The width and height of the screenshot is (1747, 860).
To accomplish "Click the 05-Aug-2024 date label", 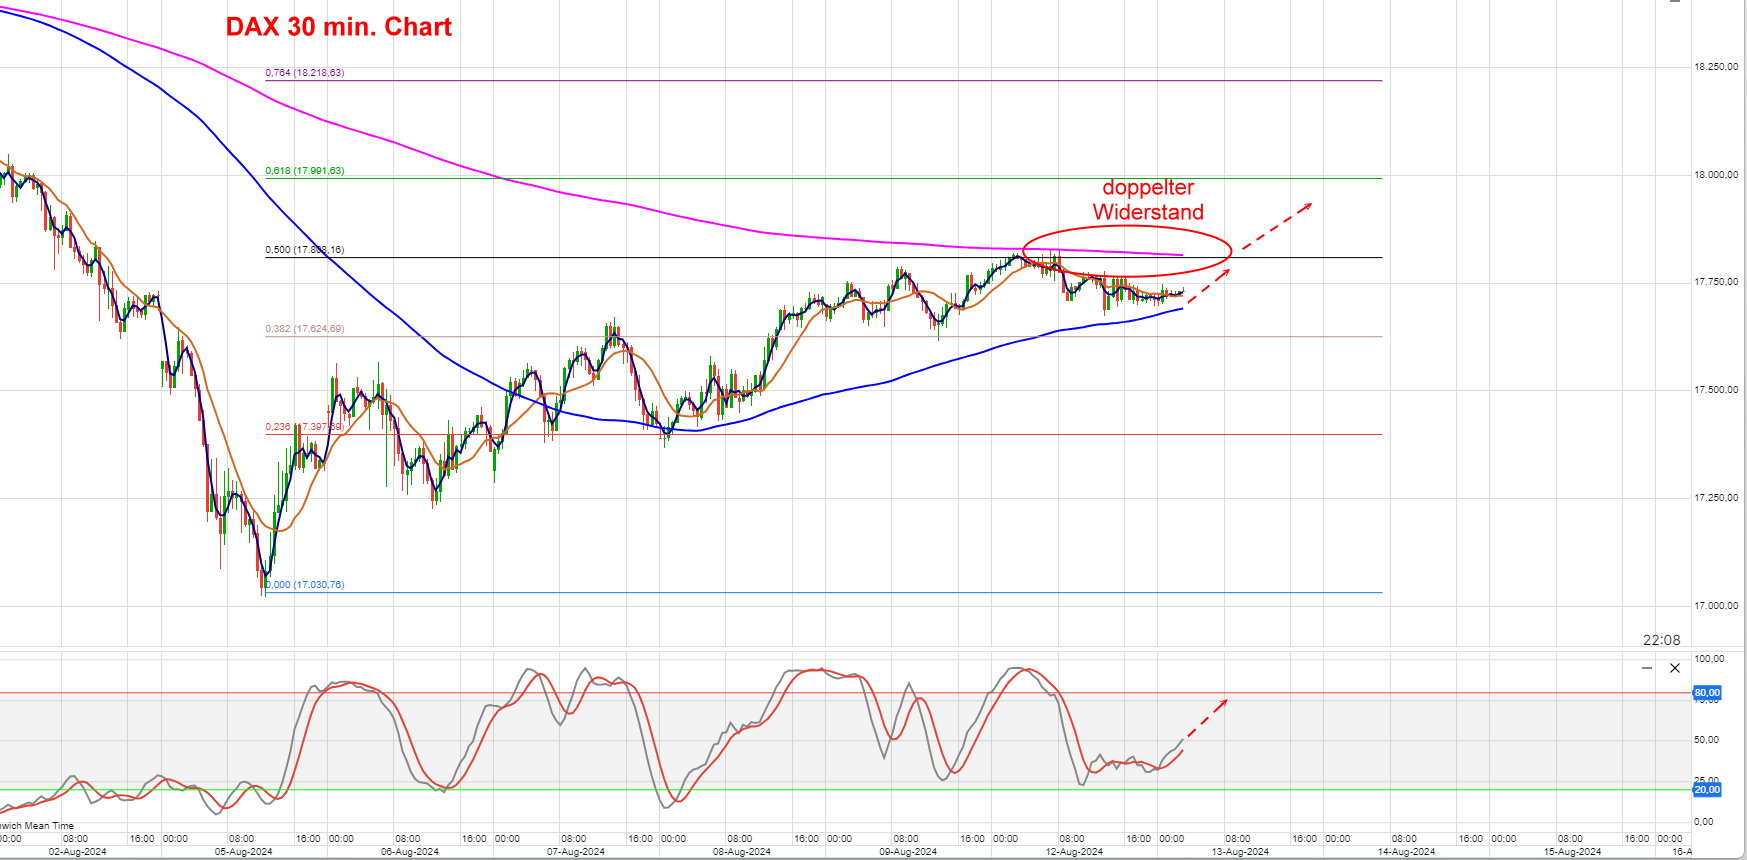I will click(244, 852).
